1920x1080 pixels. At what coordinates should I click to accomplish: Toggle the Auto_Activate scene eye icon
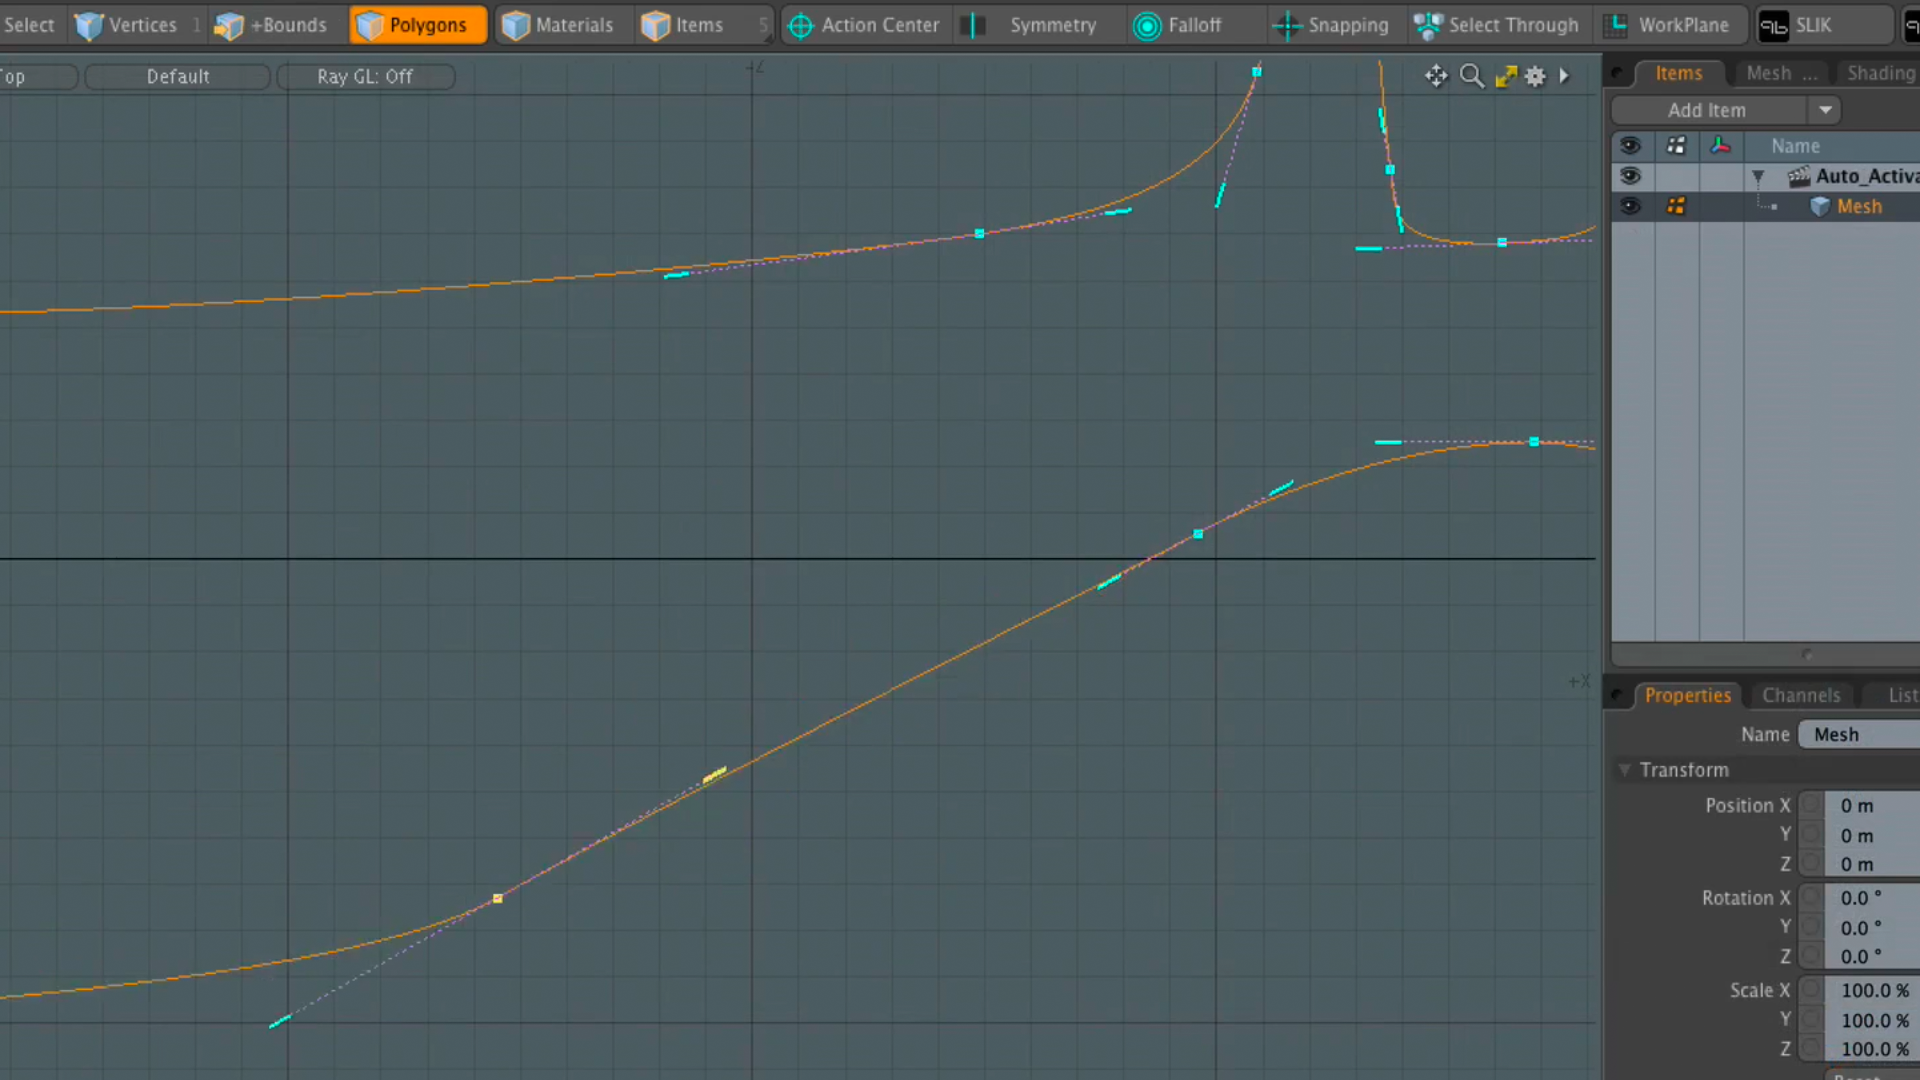coord(1631,176)
